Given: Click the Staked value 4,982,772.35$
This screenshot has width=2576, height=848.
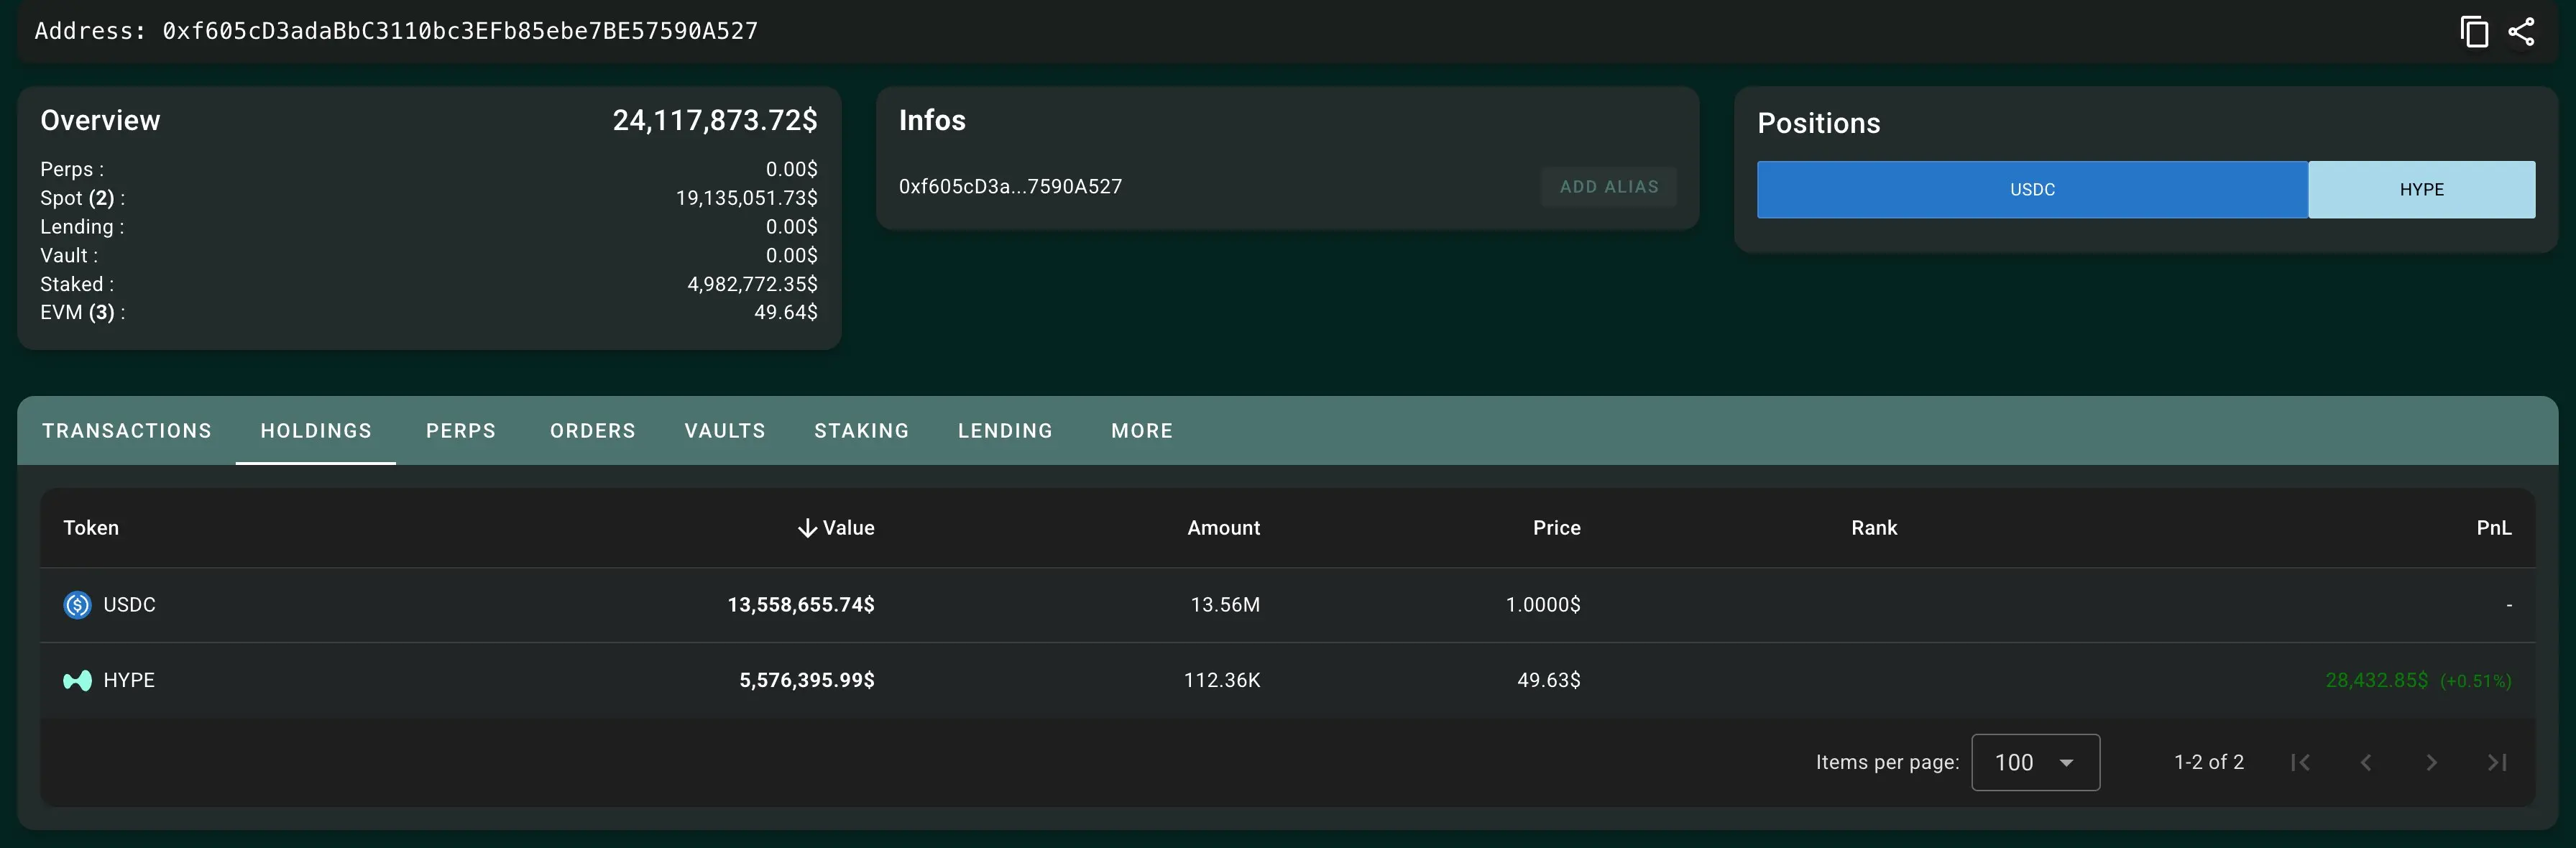Looking at the screenshot, I should [x=753, y=285].
